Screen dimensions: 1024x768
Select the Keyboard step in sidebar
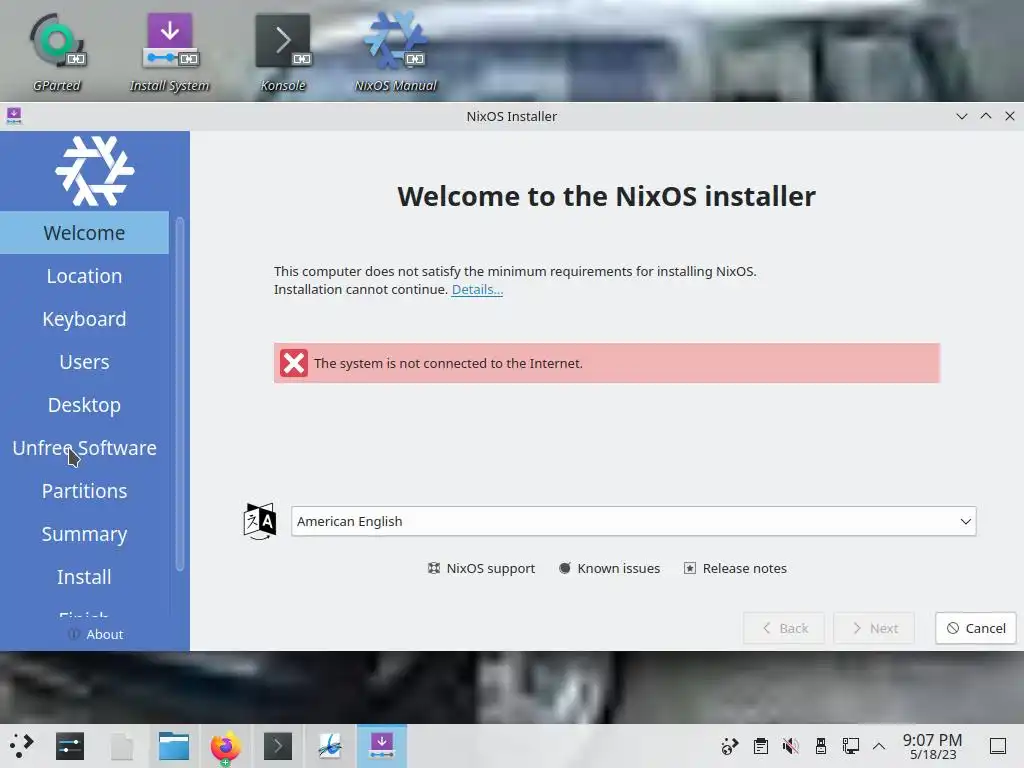[84, 319]
